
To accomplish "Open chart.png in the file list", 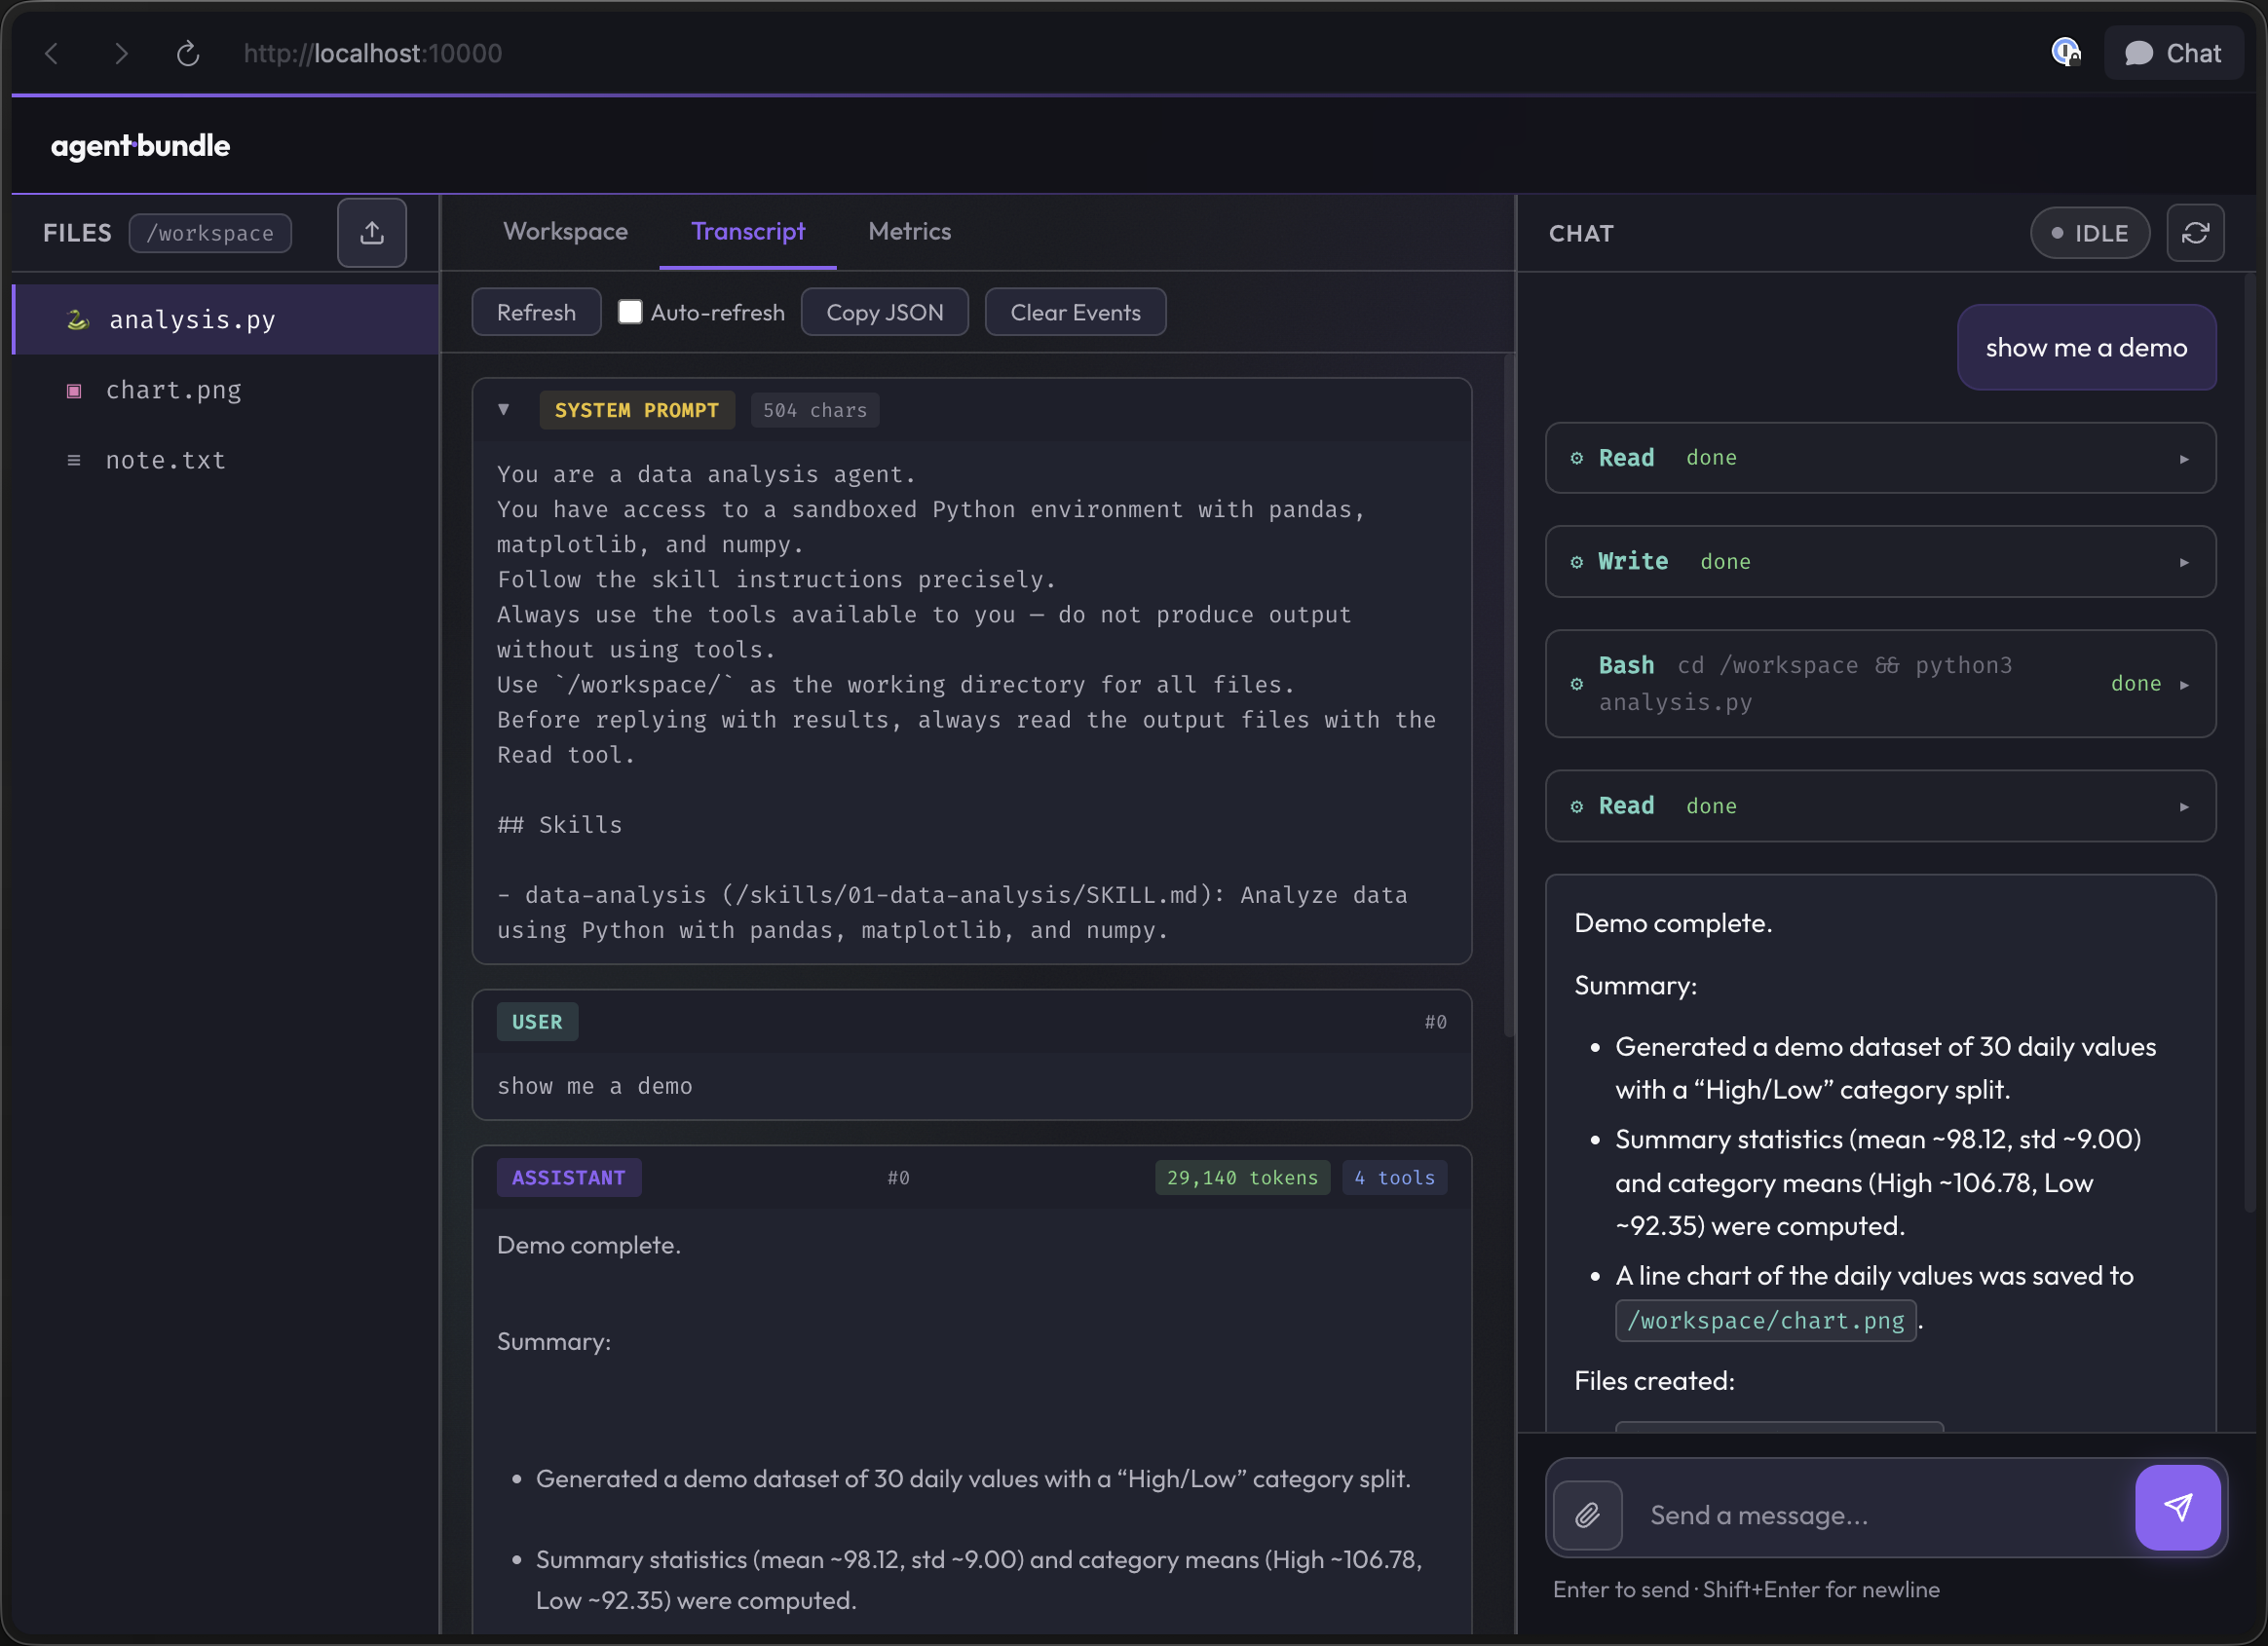I will coord(226,390).
